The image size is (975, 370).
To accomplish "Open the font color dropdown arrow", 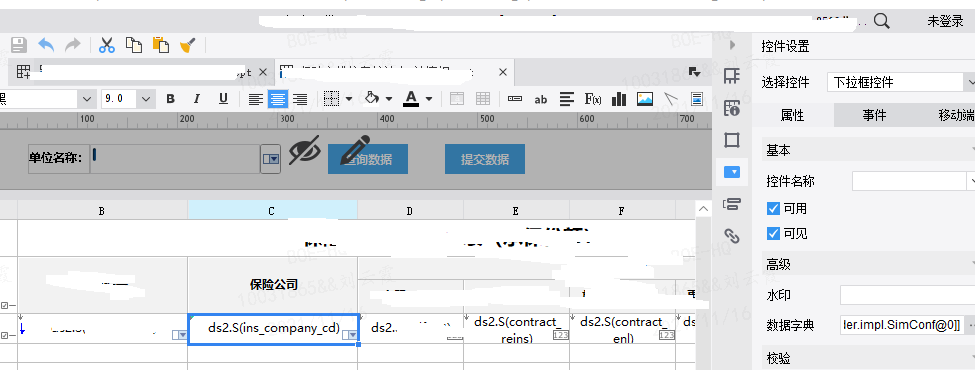I will tap(429, 99).
